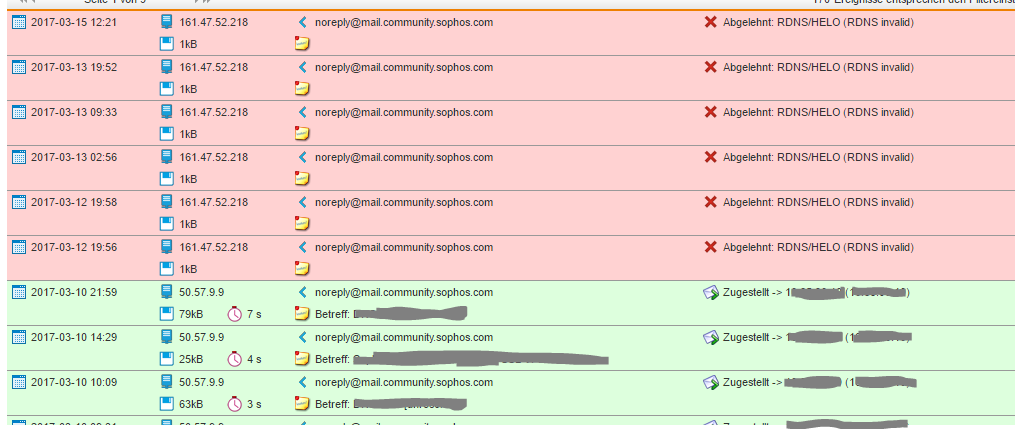Click the sender arrow icon in the 2017-03-10 14:29 row
This screenshot has width=1015, height=429.
click(302, 336)
